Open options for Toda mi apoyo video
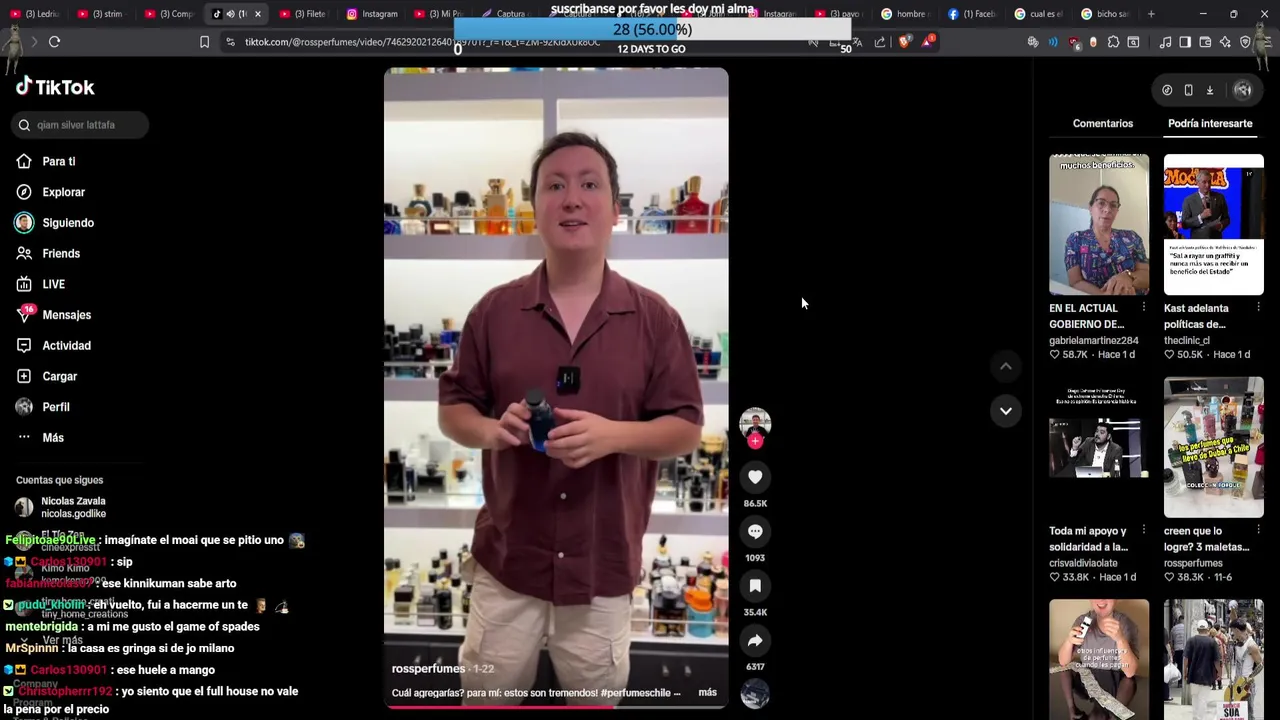The height and width of the screenshot is (720, 1280). [x=1144, y=530]
